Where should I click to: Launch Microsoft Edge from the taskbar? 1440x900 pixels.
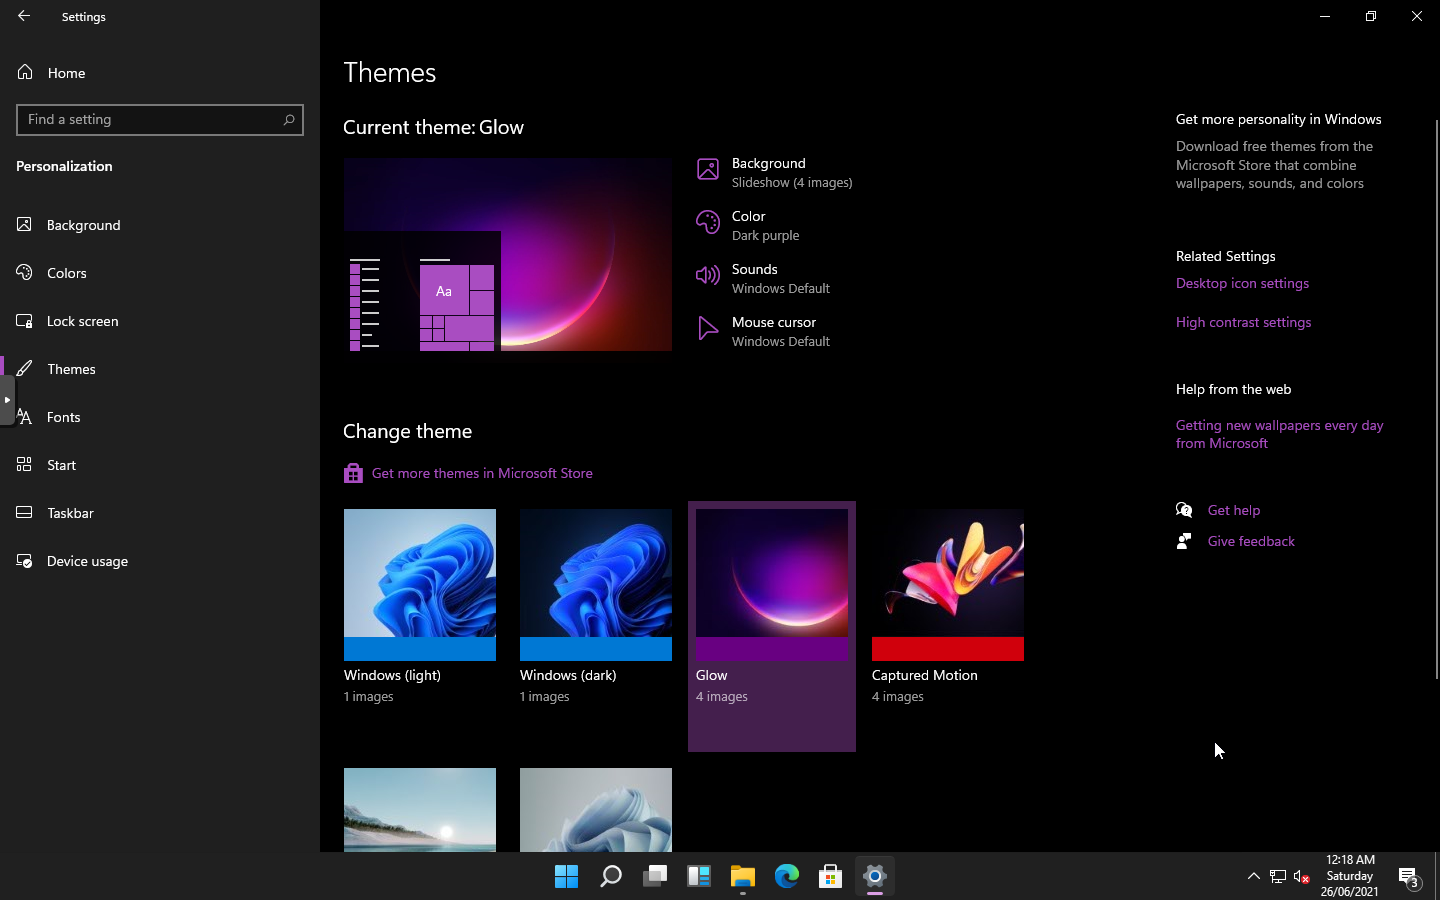[786, 876]
